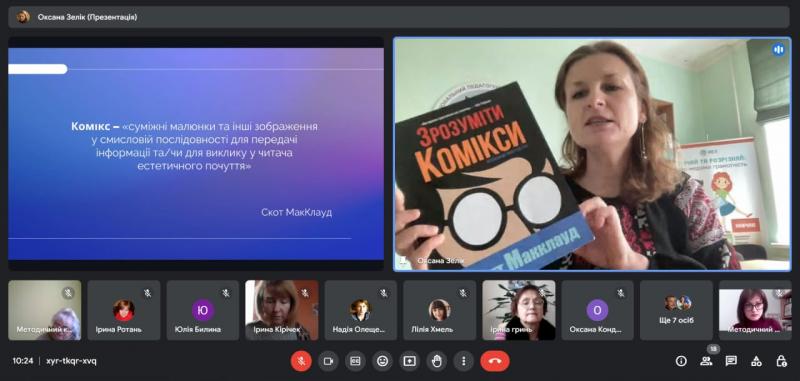Click the present screen icon

[x=409, y=361]
